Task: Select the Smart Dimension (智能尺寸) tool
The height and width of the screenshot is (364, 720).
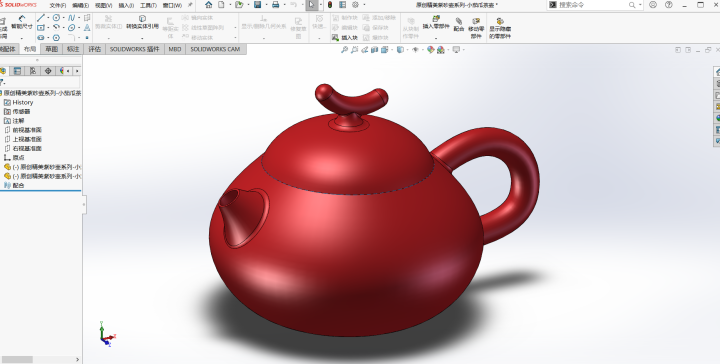Action: tap(22, 23)
